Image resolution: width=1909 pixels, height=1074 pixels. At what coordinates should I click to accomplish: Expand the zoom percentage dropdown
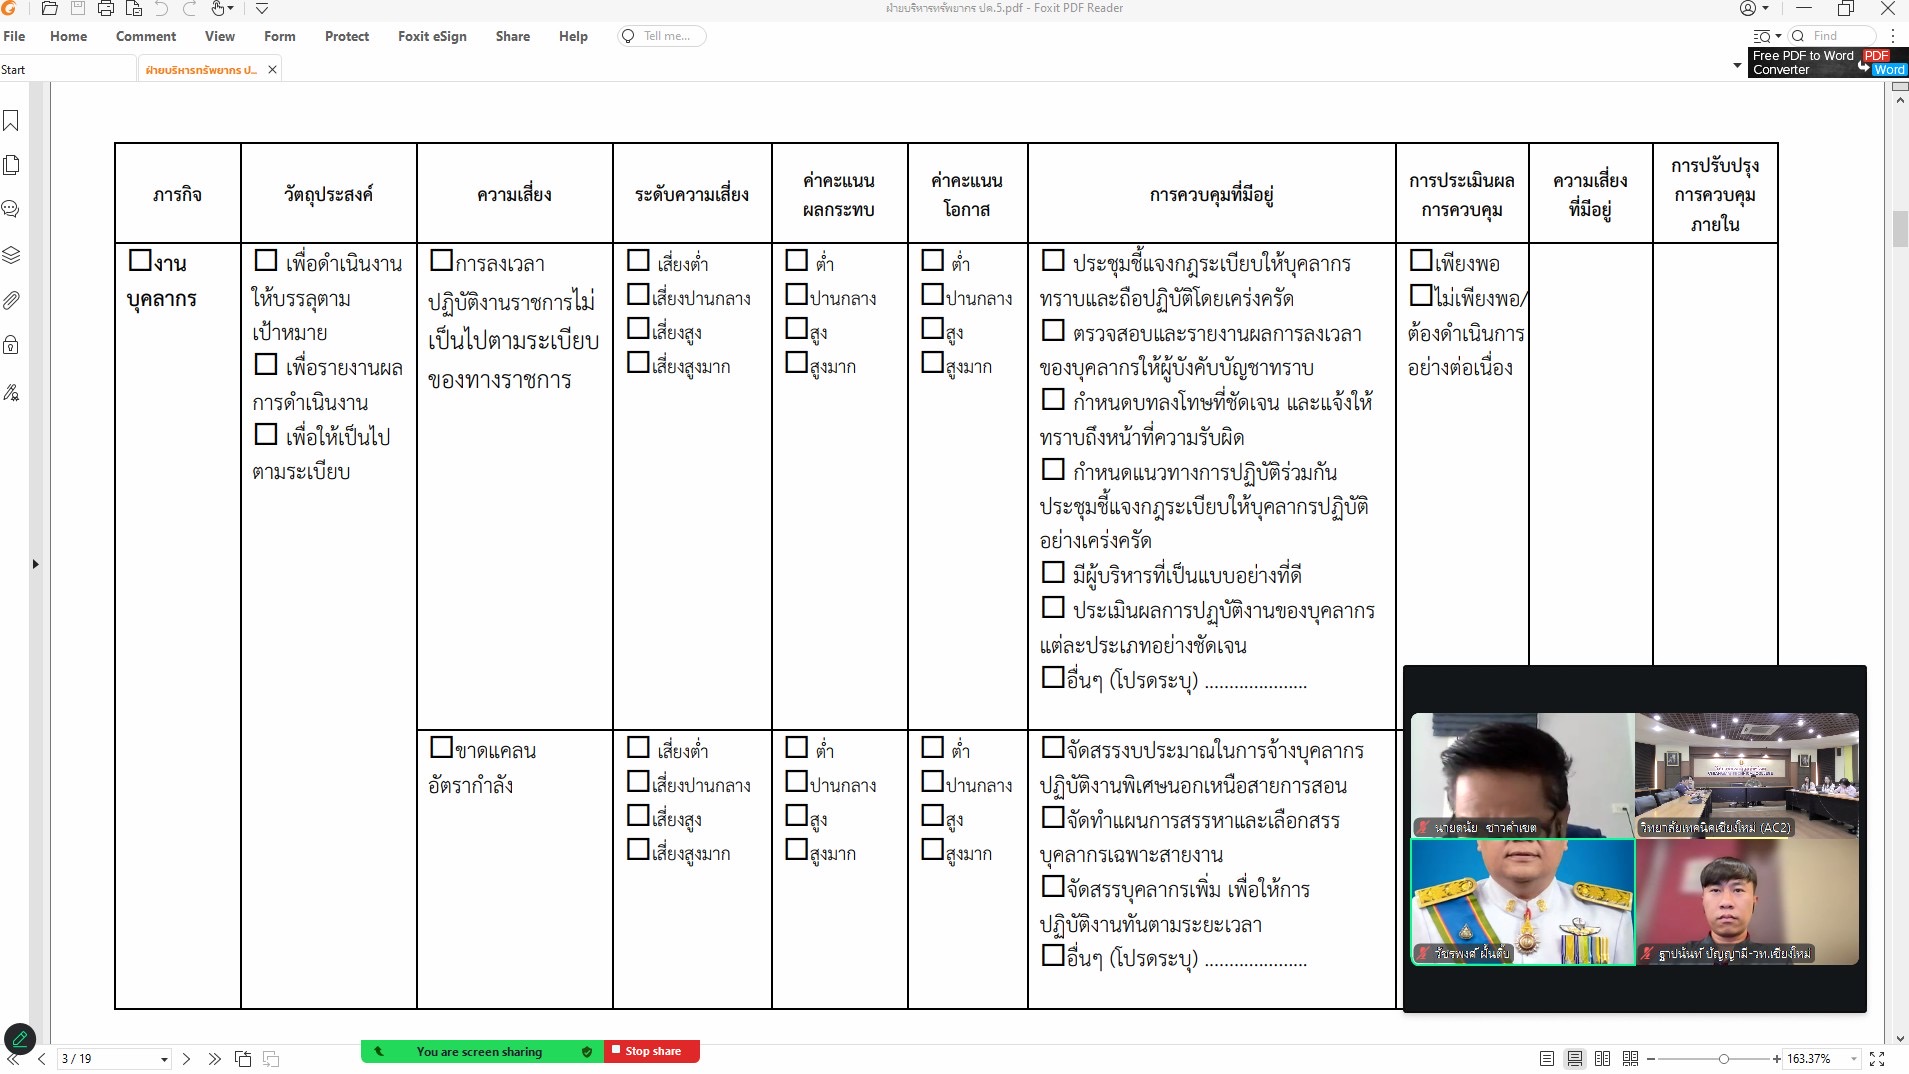point(1853,1059)
